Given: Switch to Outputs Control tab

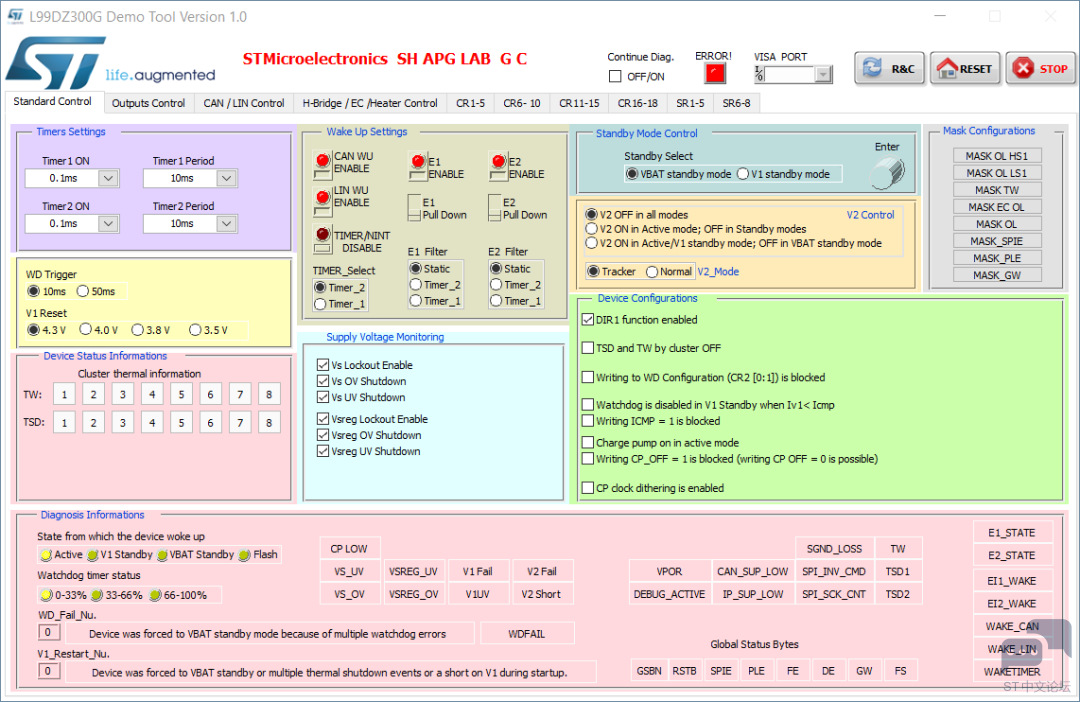Looking at the screenshot, I should click(x=148, y=103).
